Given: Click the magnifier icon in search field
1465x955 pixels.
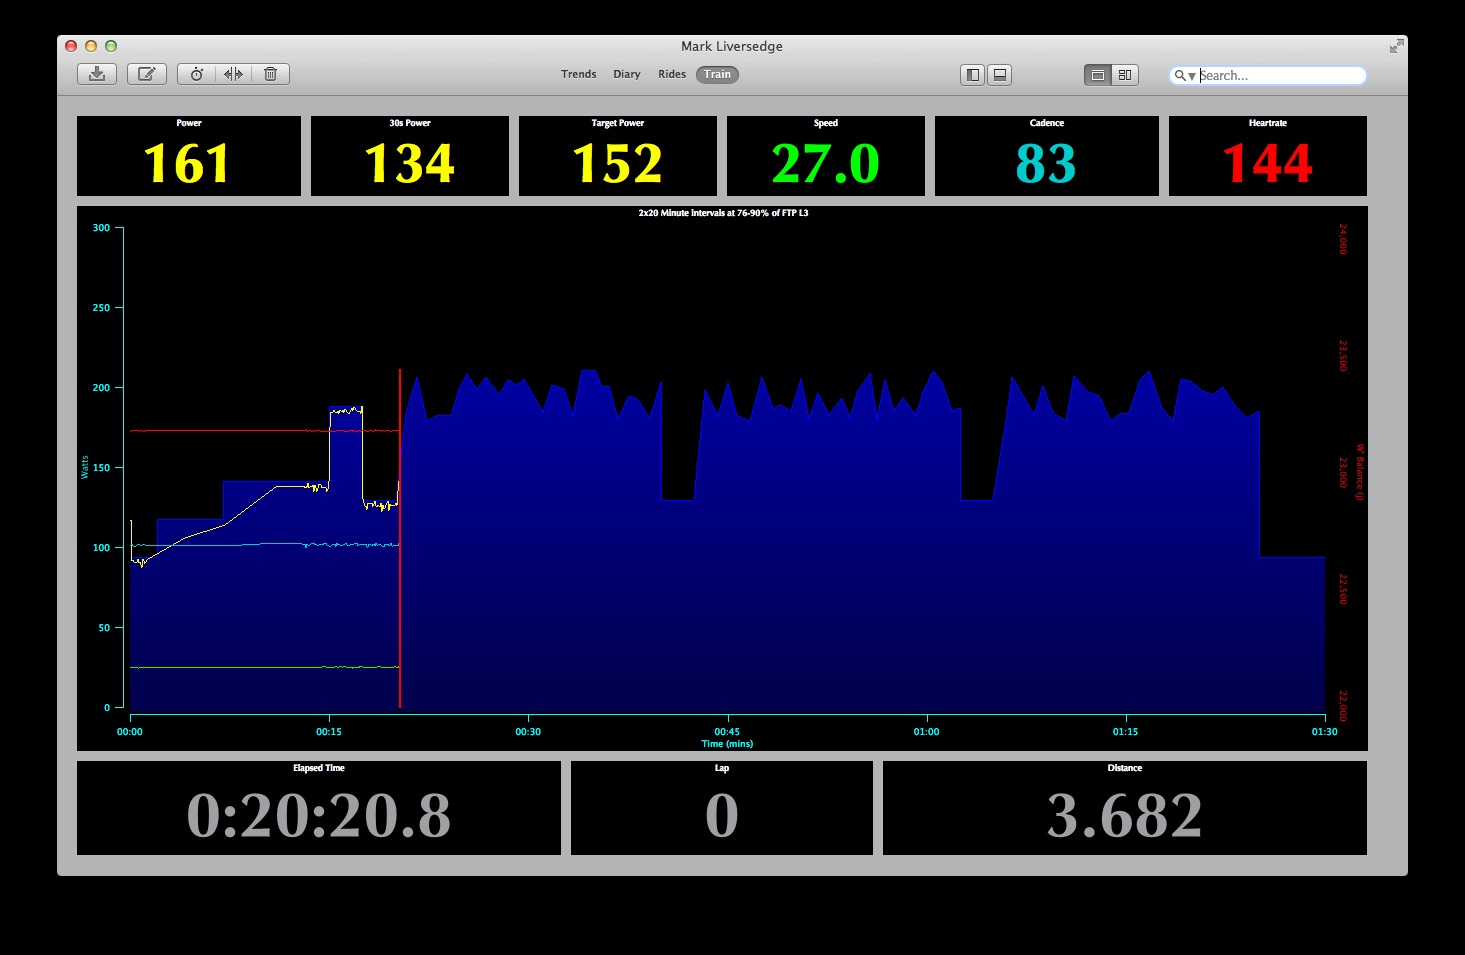Looking at the screenshot, I should pos(1180,75).
